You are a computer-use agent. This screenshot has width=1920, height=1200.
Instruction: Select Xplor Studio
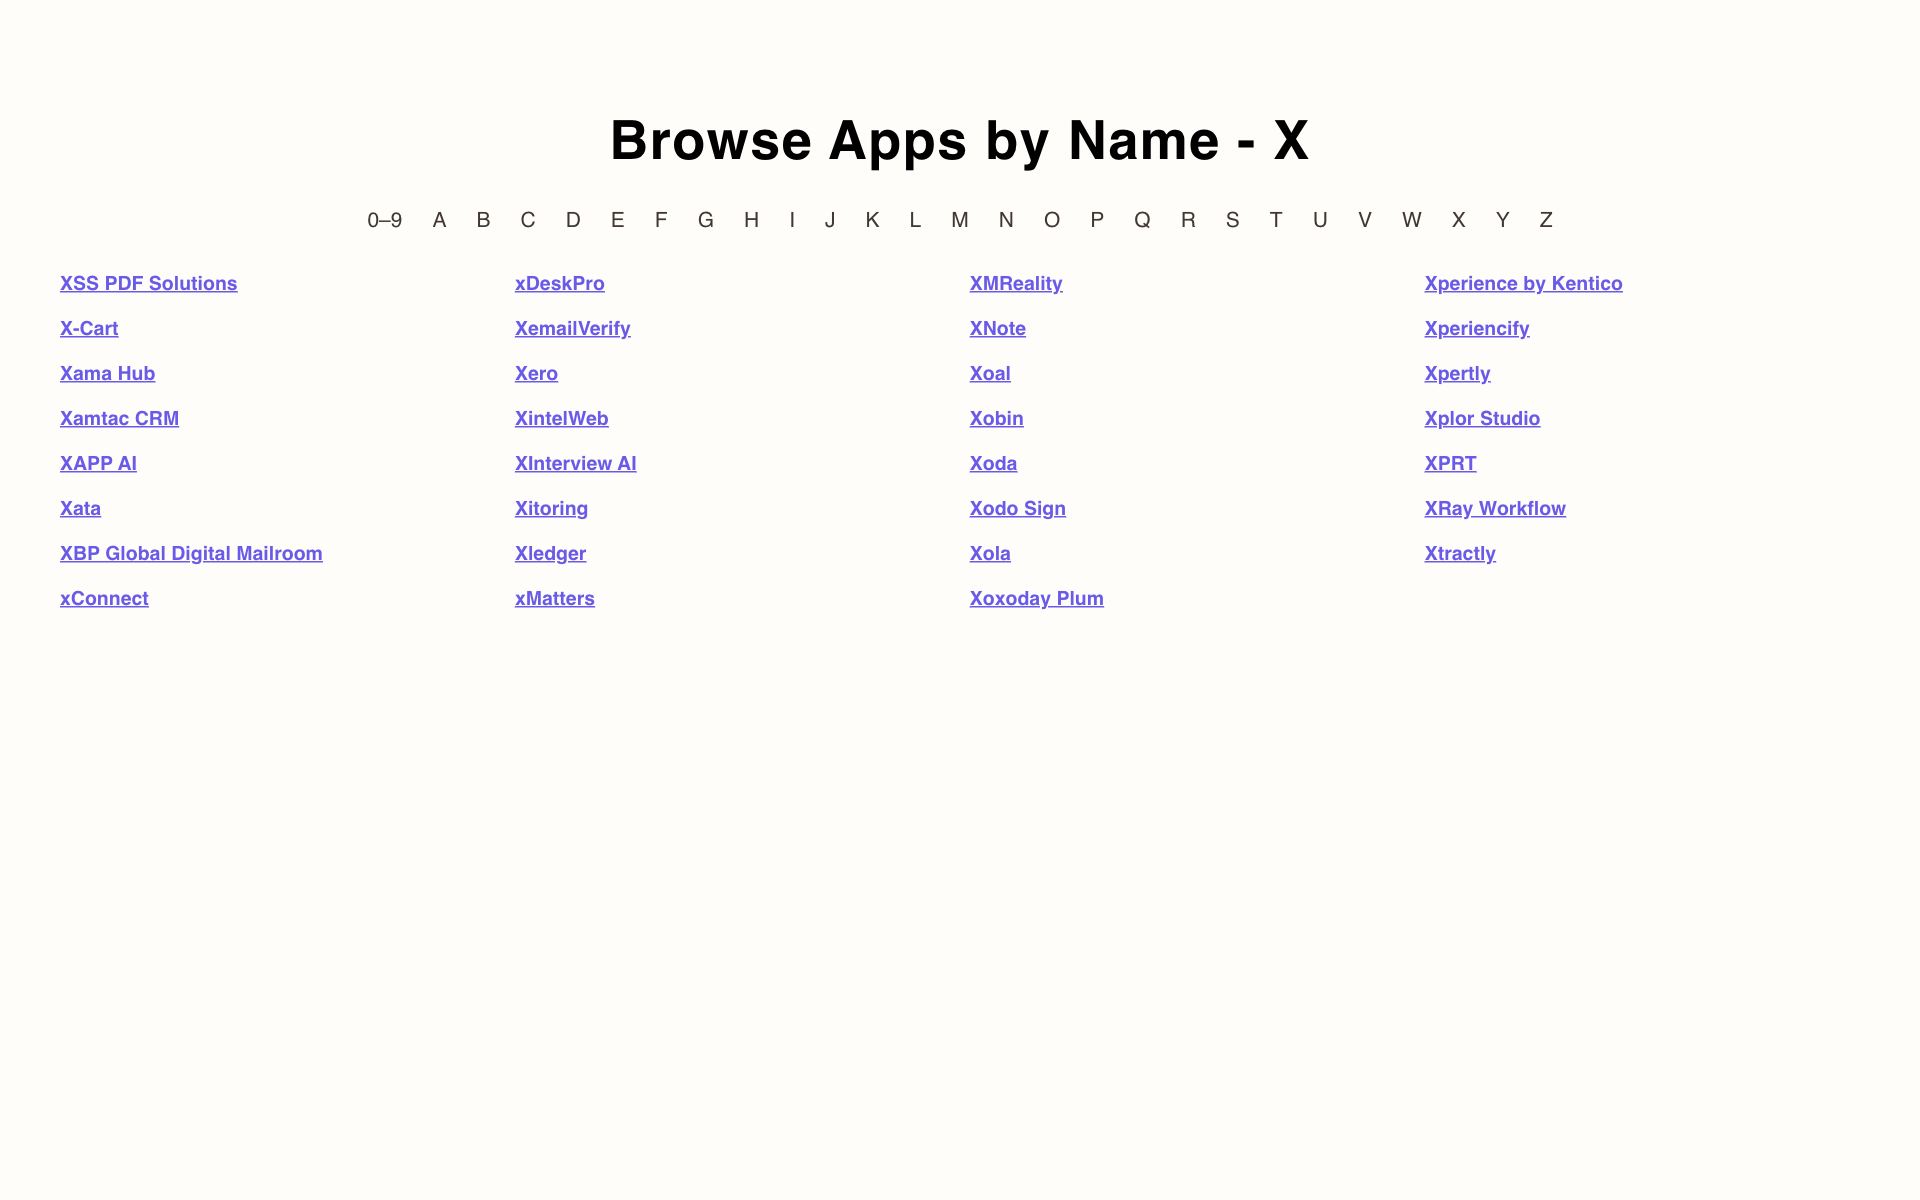point(1482,418)
